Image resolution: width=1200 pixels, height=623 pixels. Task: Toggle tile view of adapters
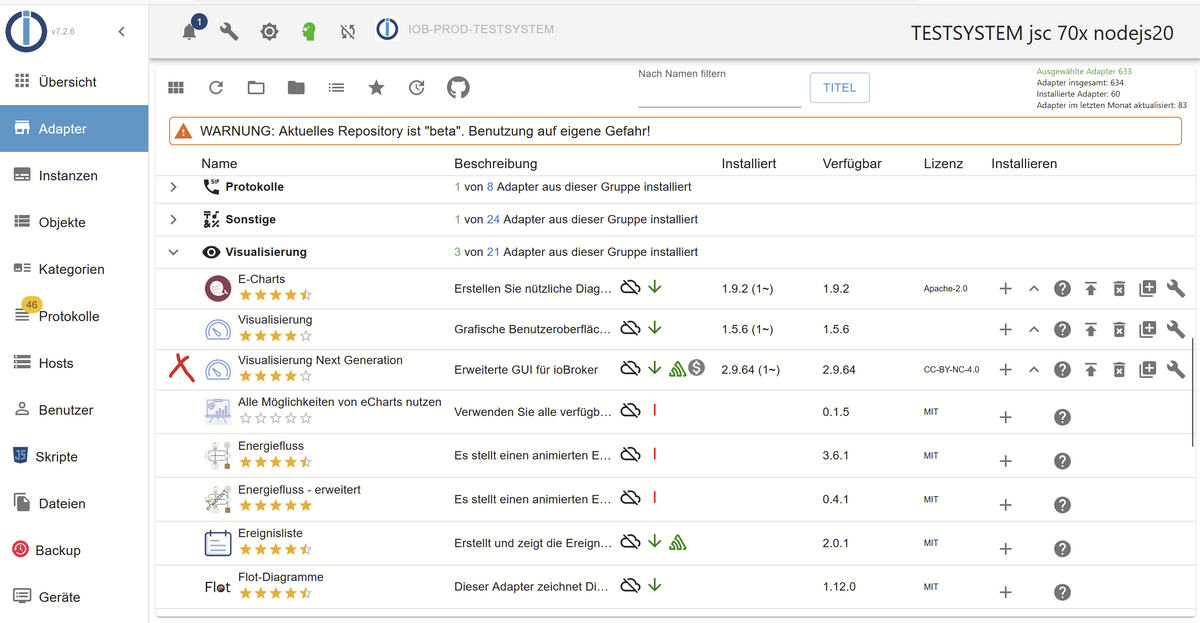click(x=176, y=88)
